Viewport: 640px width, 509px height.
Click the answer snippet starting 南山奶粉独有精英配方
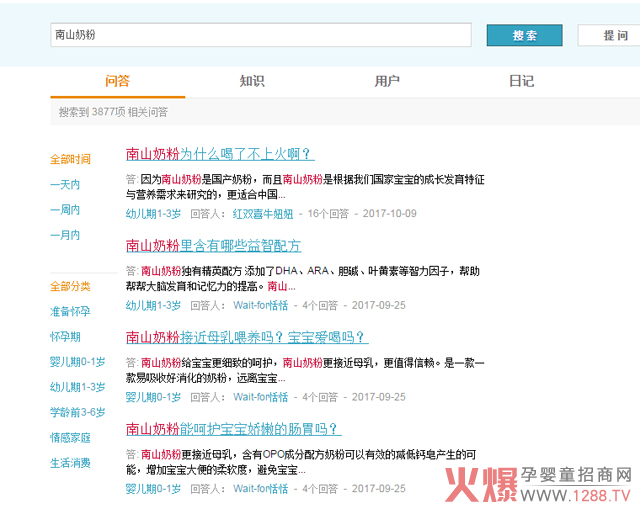click(302, 279)
